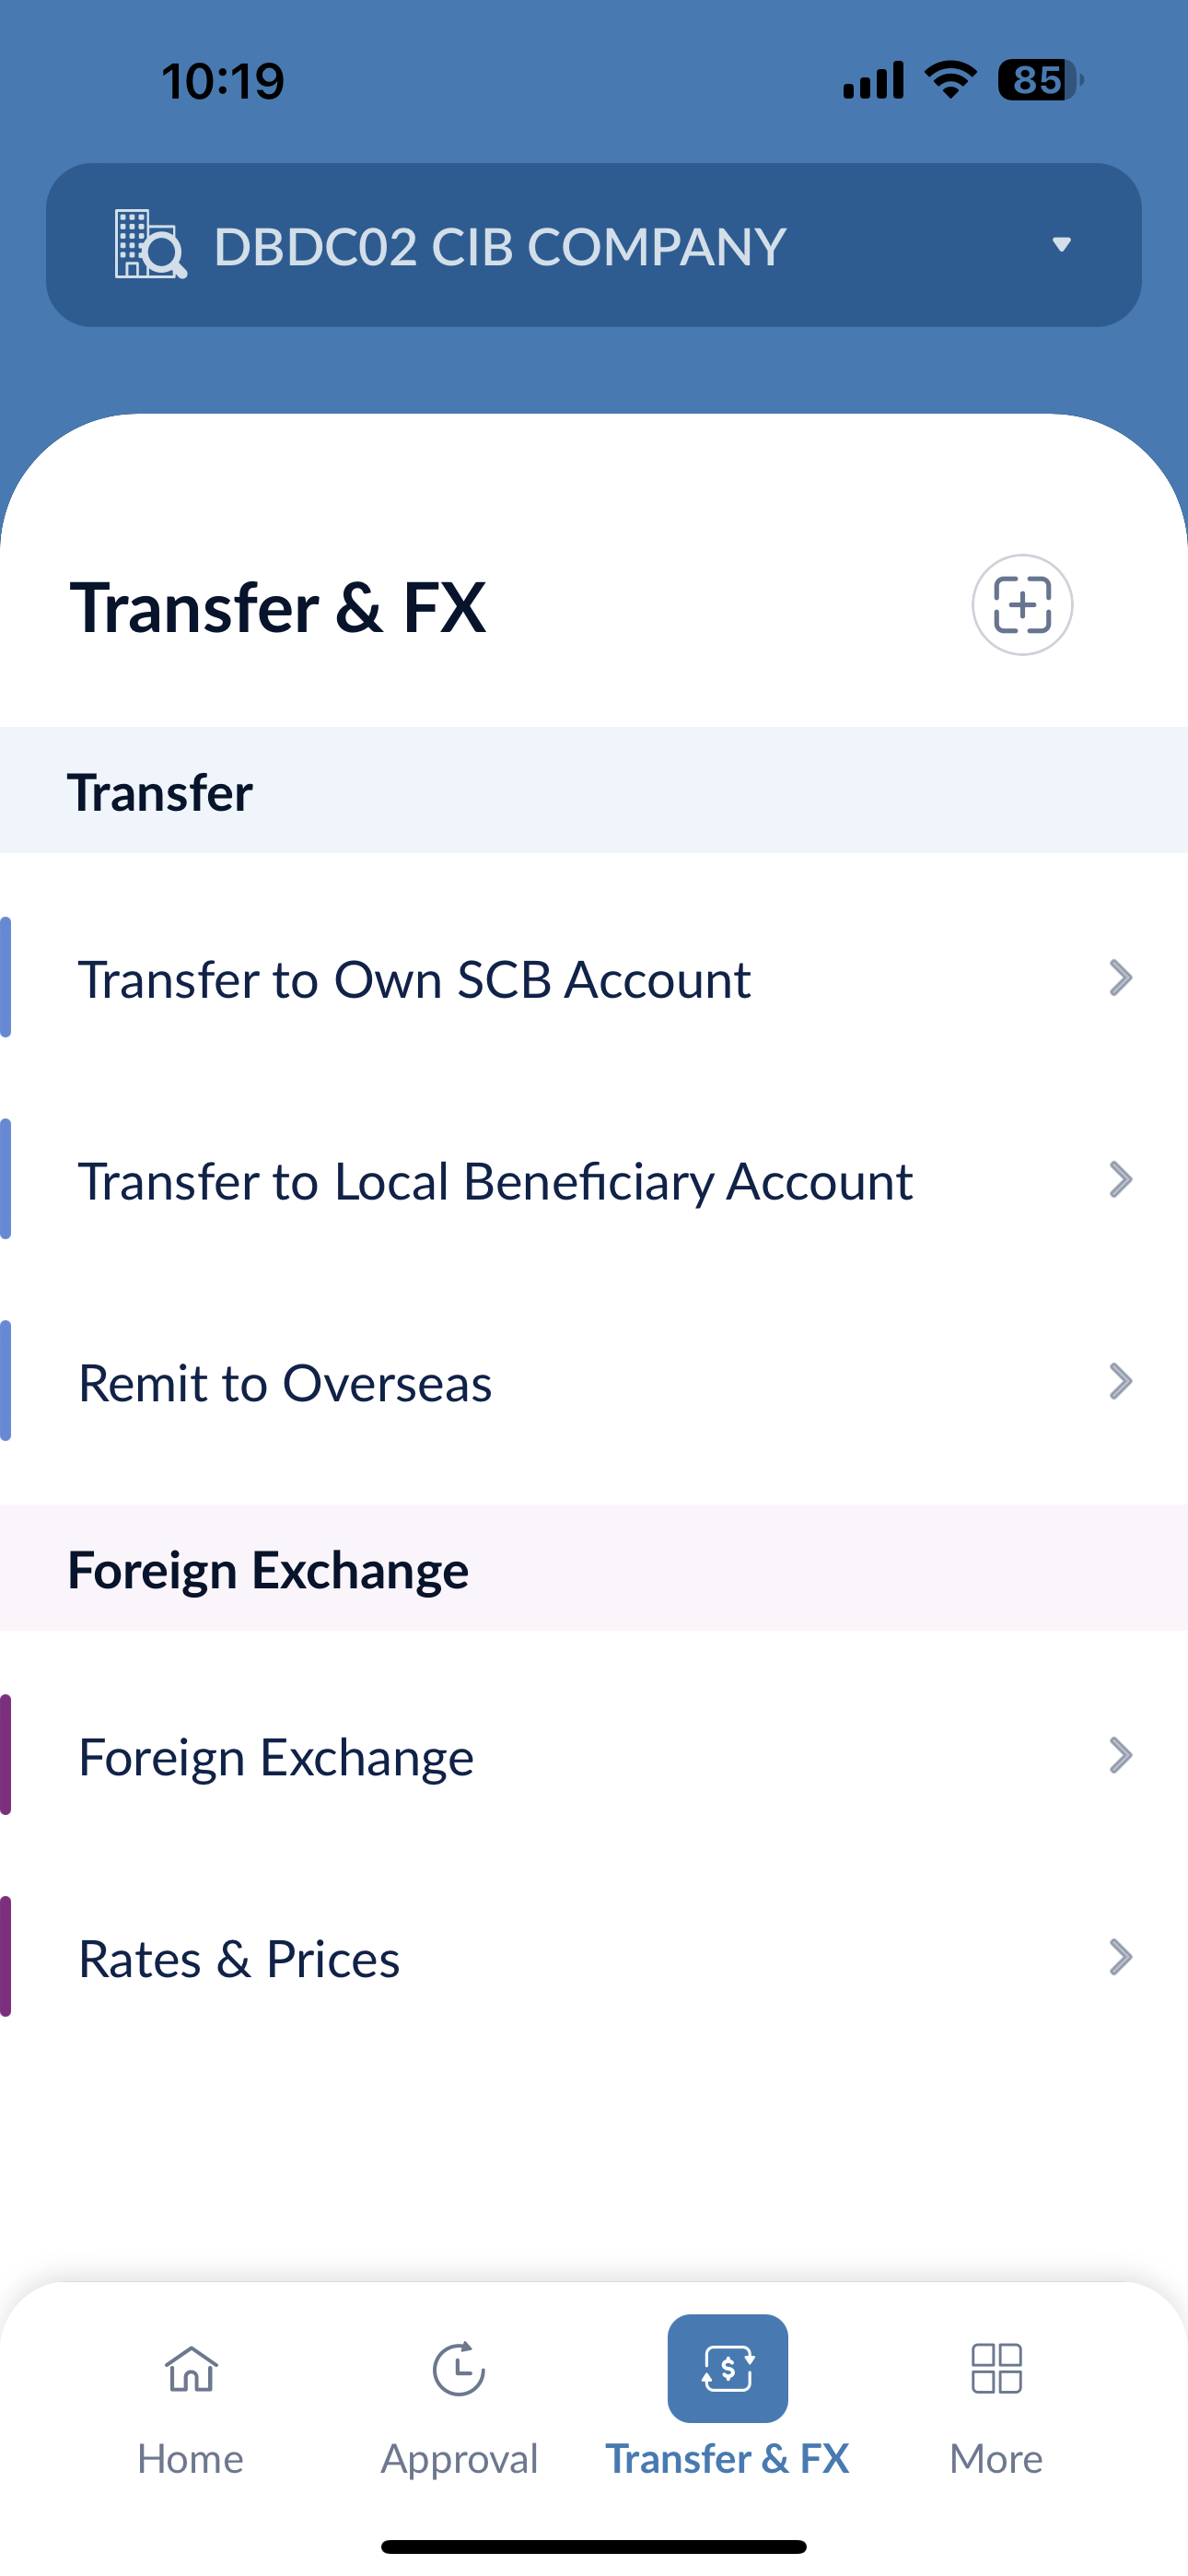This screenshot has height=2576, width=1188.
Task: Expand Transfer to Own SCB Account chevron
Action: [1121, 978]
